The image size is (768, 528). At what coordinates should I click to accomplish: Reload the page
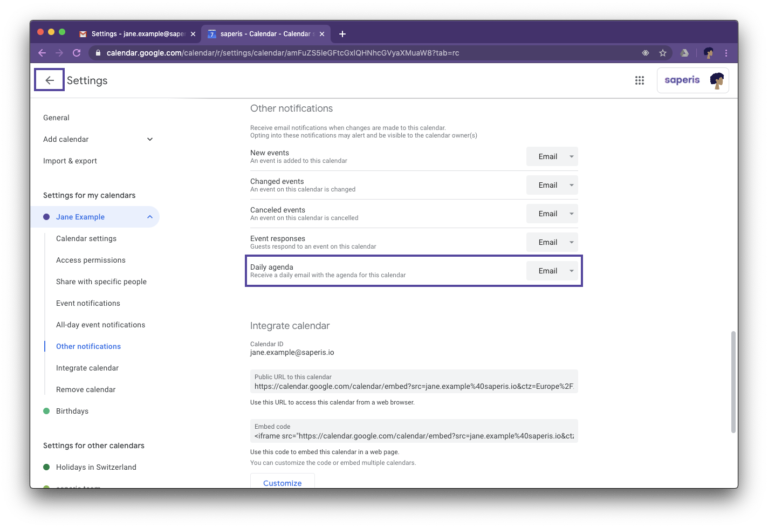(x=76, y=53)
